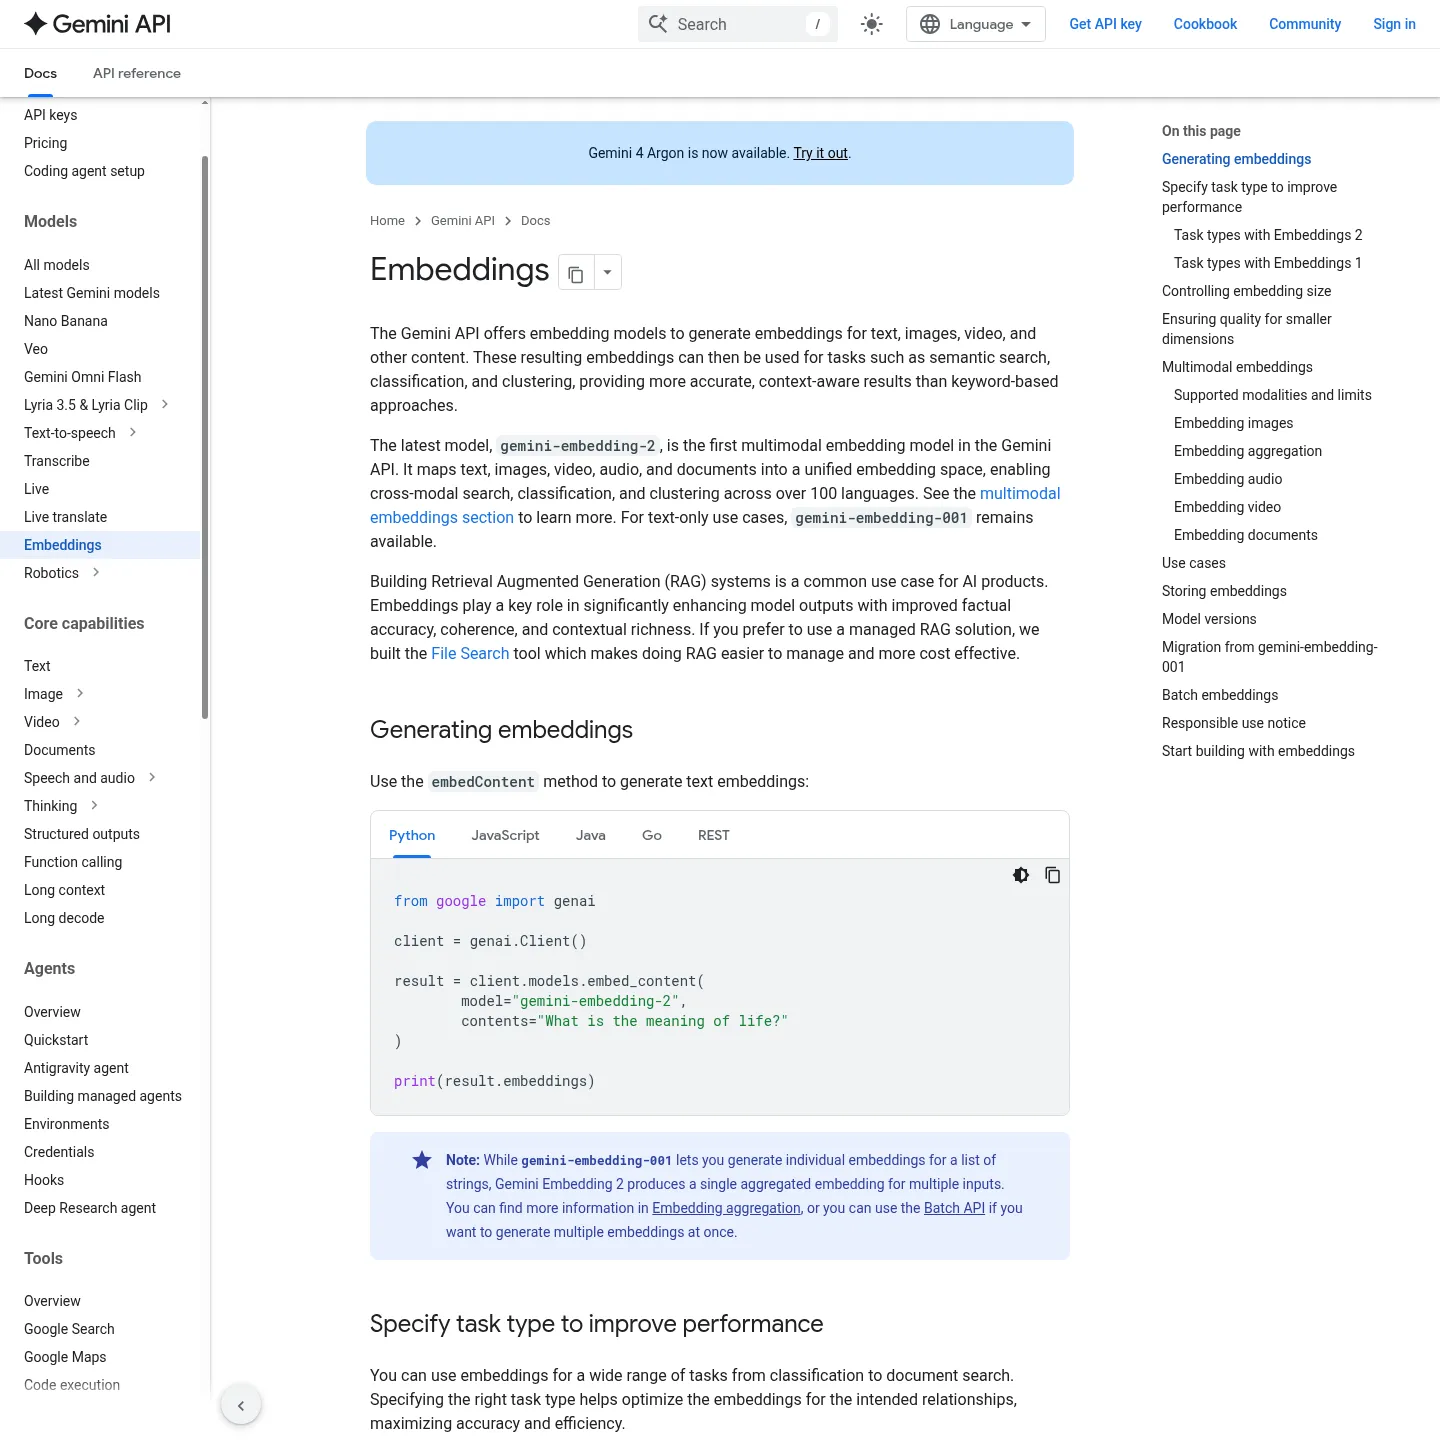Open the dropdown arrow next to page copy
1440x1440 pixels.
point(607,273)
